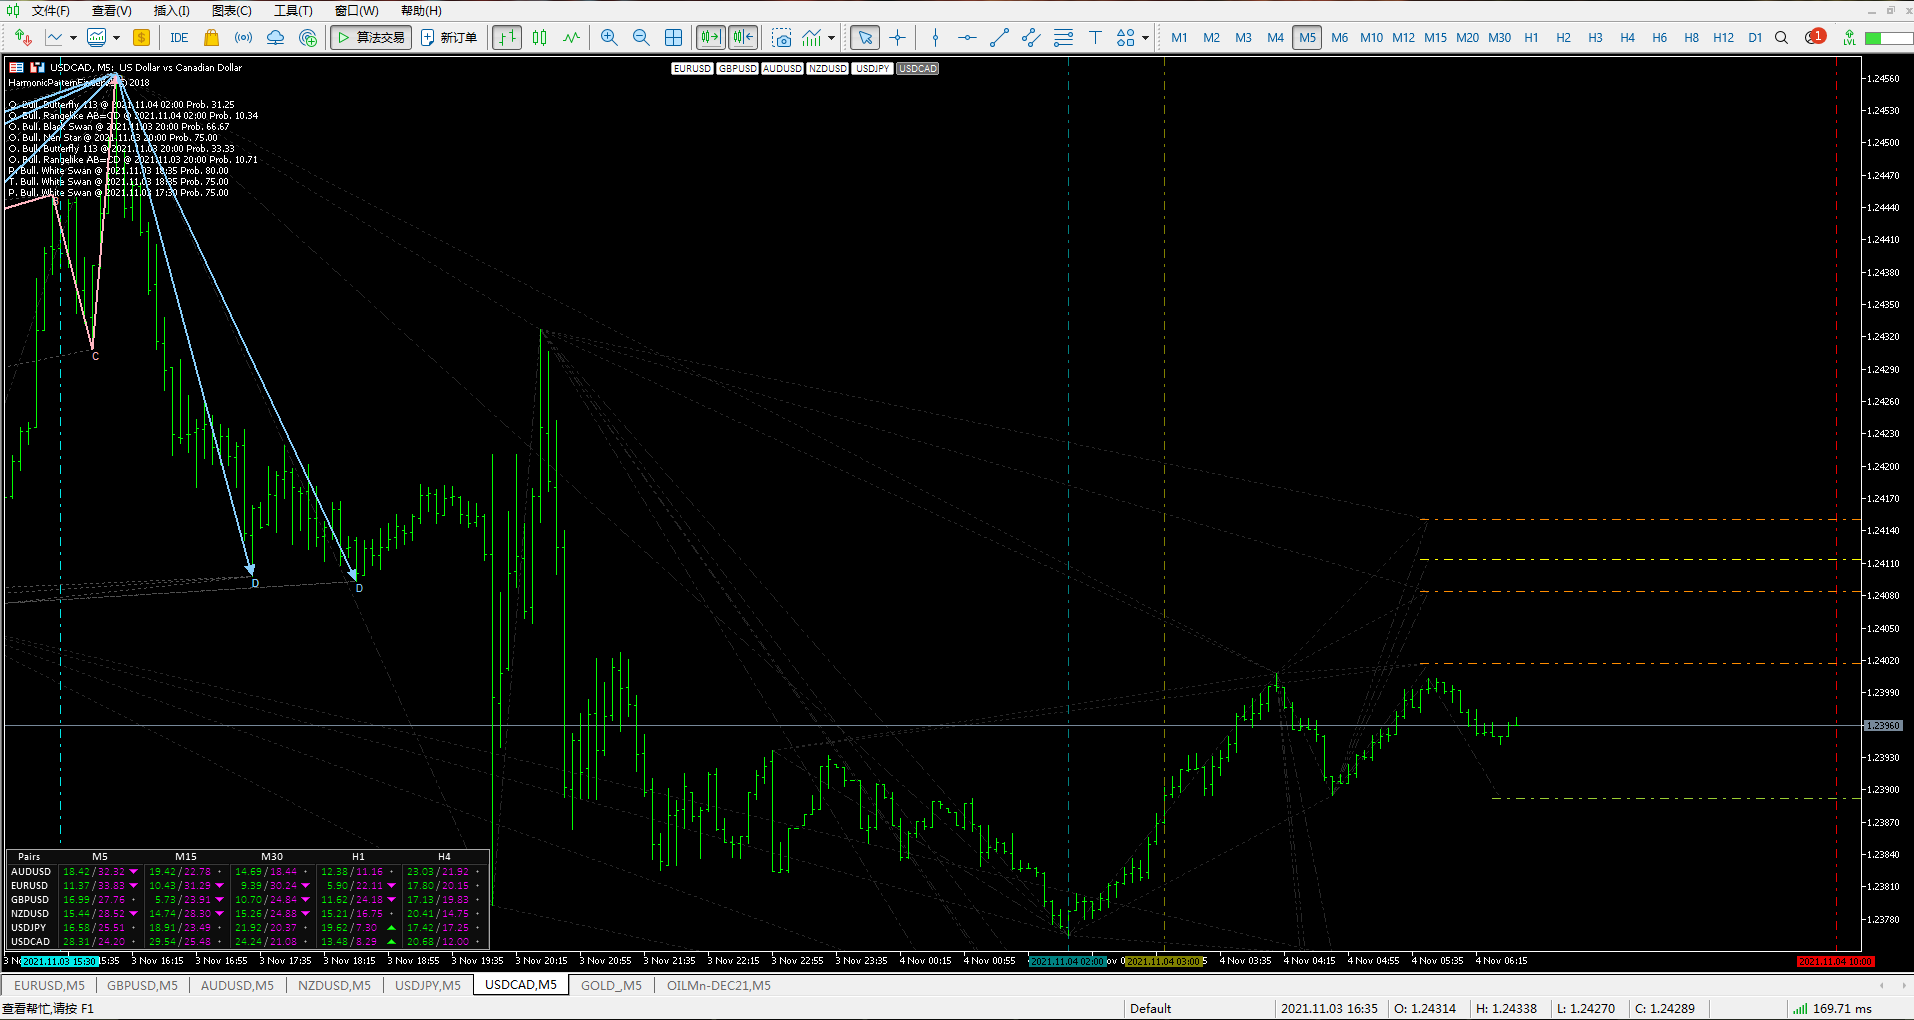Switch to the USDJPY,M5 chart tab
The image size is (1914, 1020).
[x=428, y=985]
